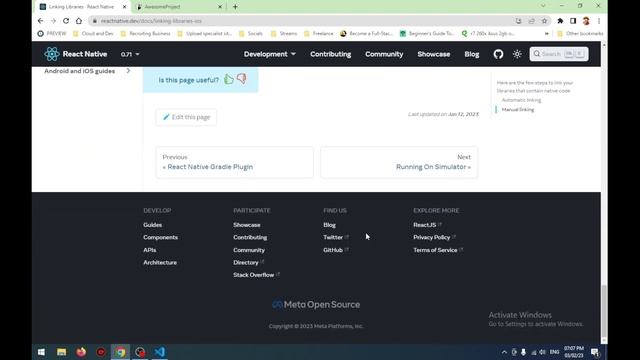Viewport: 640px width, 360px height.
Task: Open the side panel icon in Chrome
Action: point(573,21)
